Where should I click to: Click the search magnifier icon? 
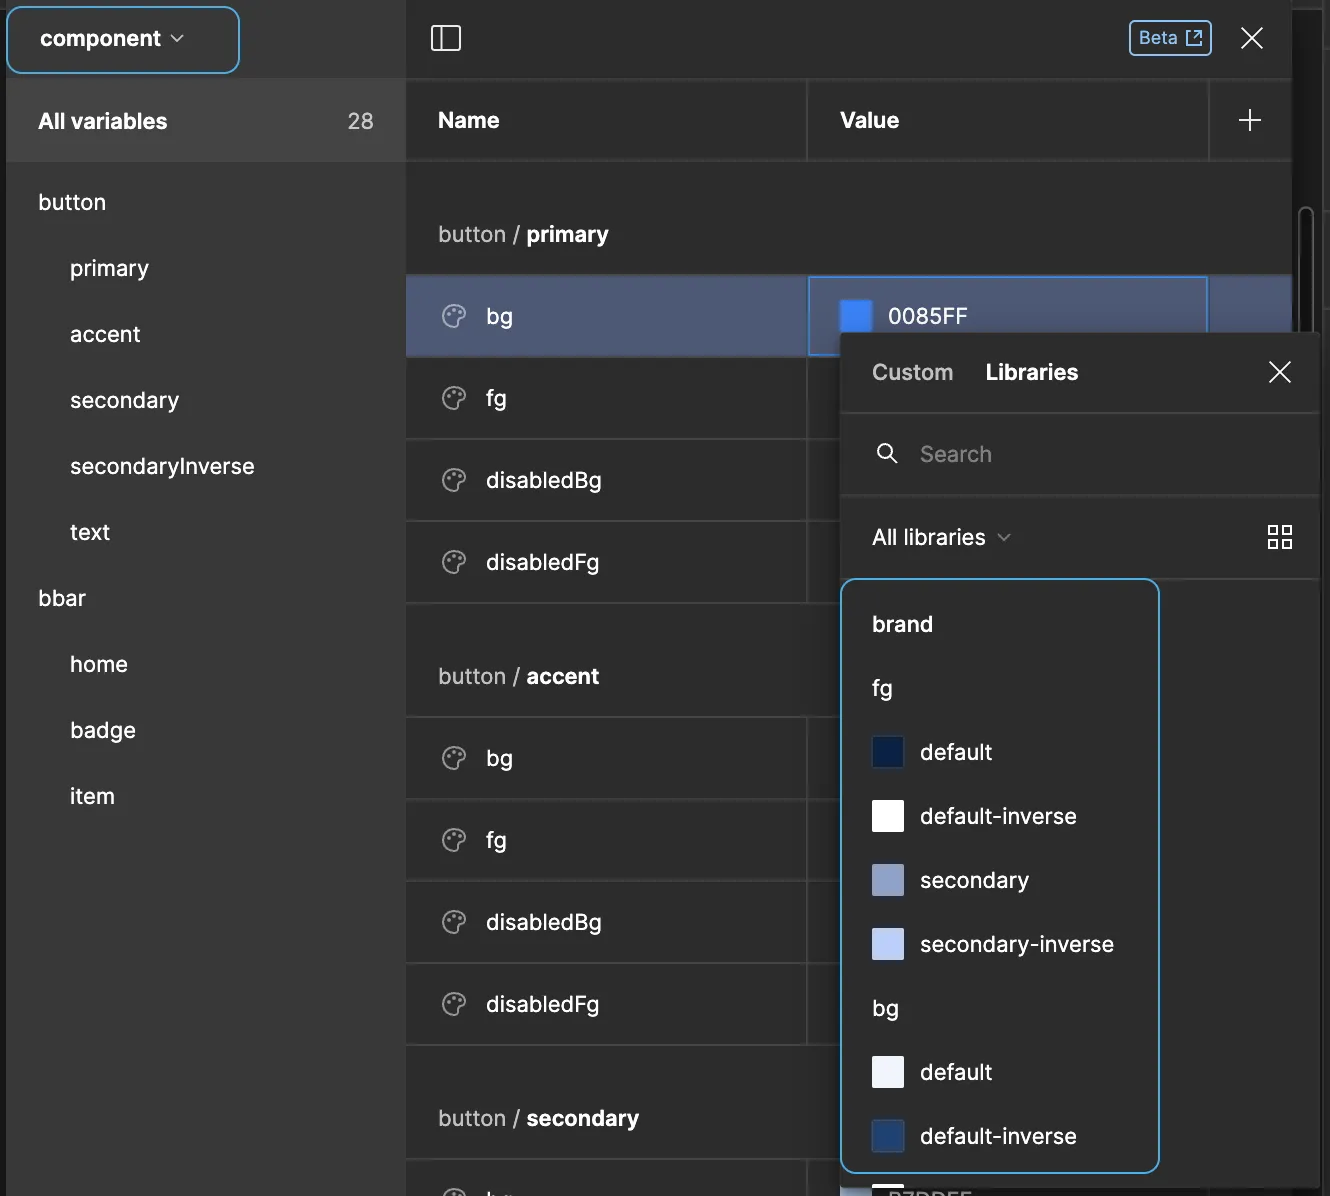[x=886, y=454]
